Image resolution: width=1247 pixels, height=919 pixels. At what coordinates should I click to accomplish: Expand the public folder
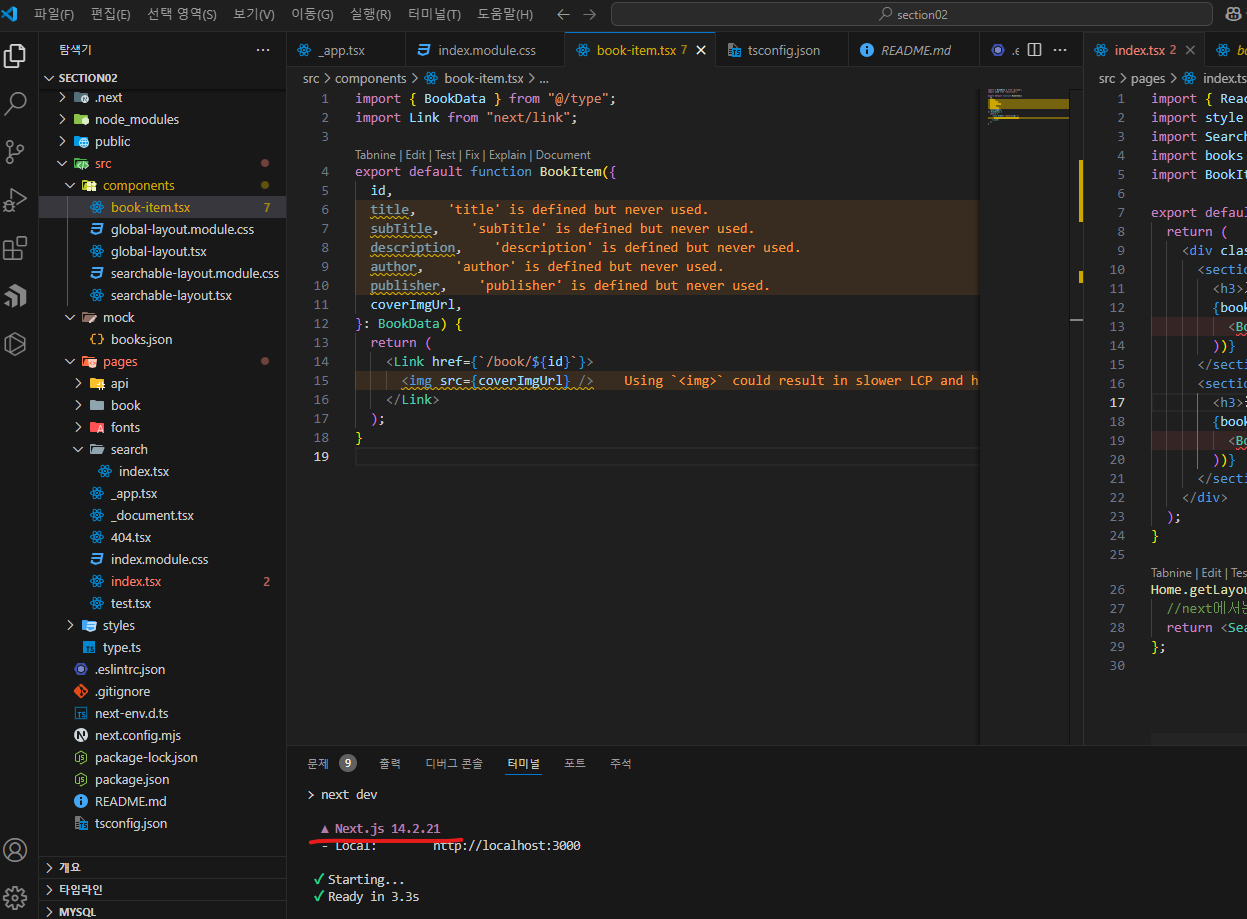[63, 141]
